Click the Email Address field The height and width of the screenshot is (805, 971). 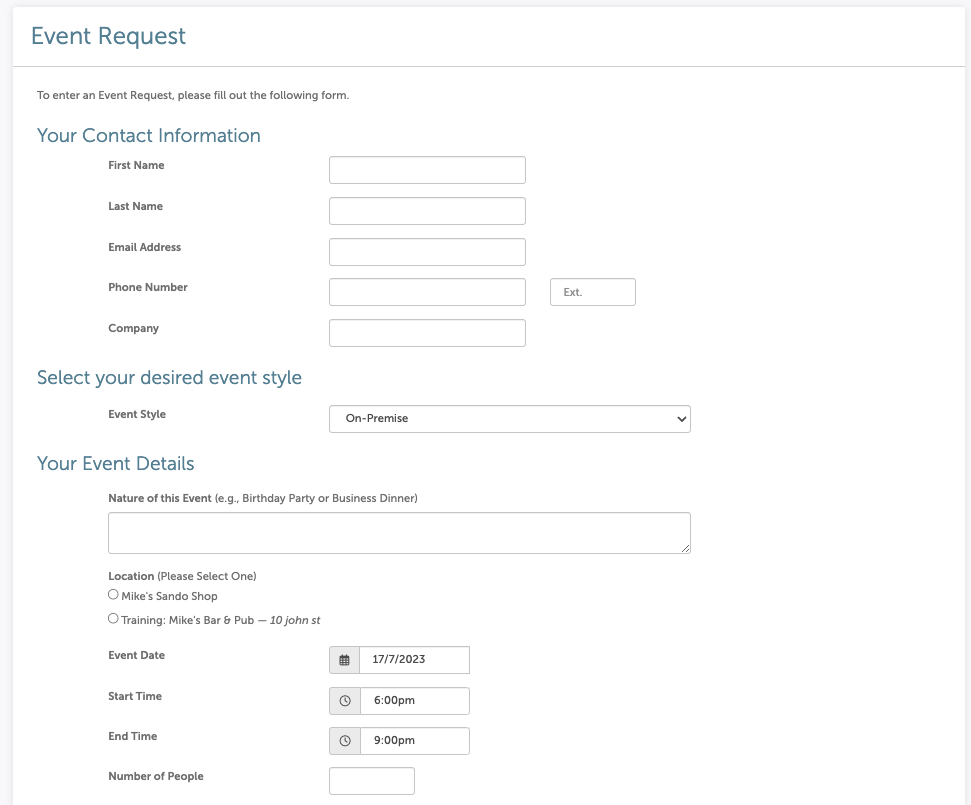[427, 251]
